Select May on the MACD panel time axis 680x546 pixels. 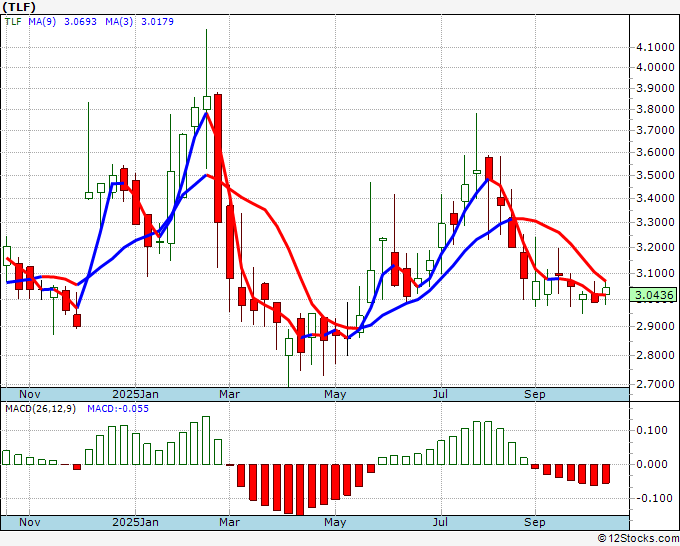[334, 522]
